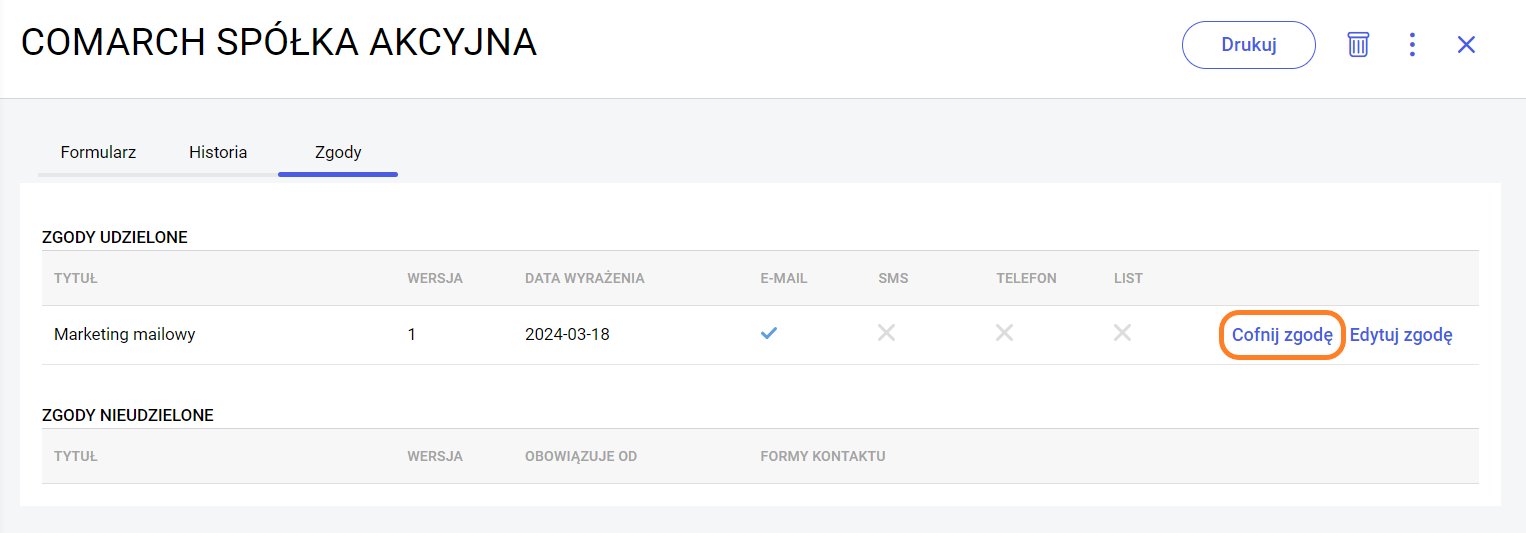Click the COMARCH SPÓŁKA AKCYJNA heading
Screen dimensions: 1526x533
(279, 43)
